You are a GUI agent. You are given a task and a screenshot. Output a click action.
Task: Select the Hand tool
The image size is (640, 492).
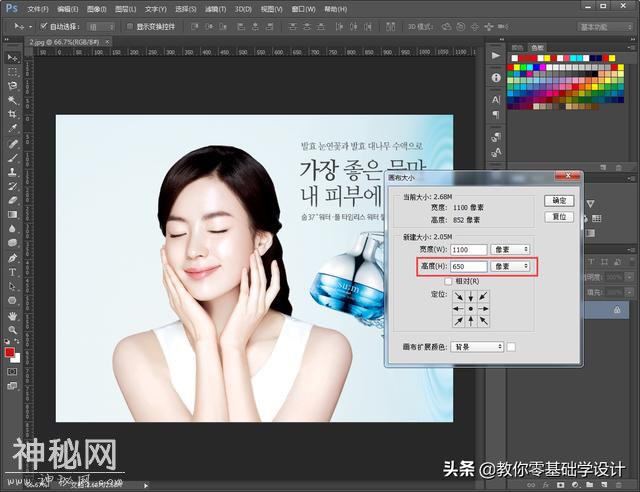(x=13, y=315)
